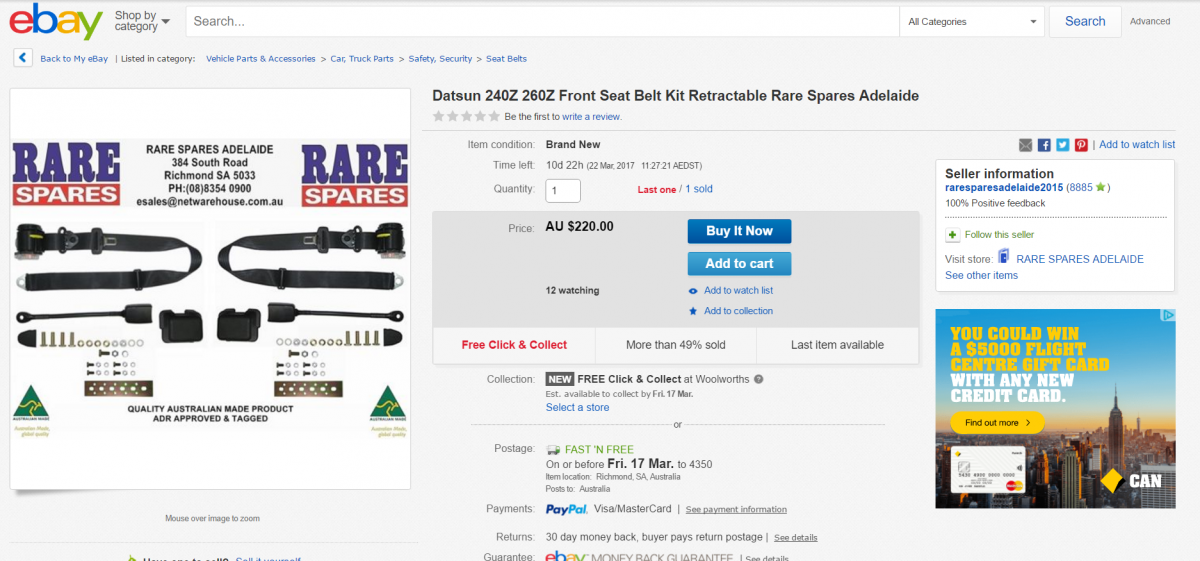Click the back arrow icon

[22, 58]
